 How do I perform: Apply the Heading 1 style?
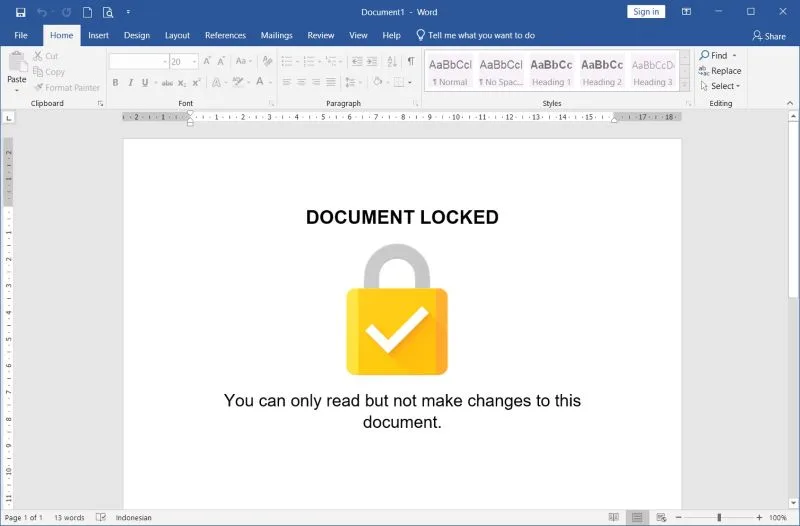coord(551,71)
